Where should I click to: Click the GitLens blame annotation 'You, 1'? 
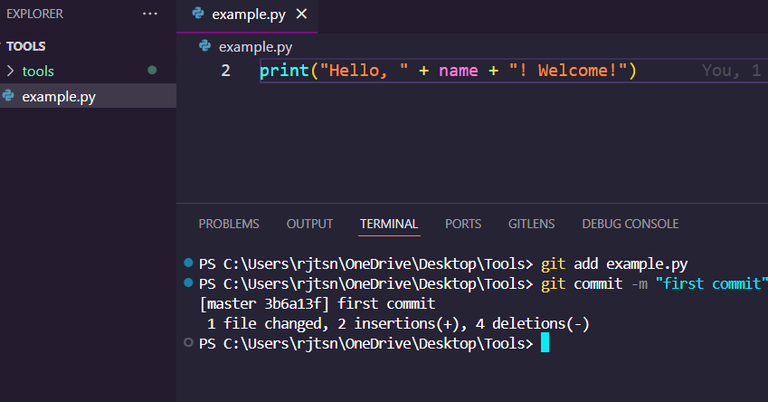click(731, 71)
